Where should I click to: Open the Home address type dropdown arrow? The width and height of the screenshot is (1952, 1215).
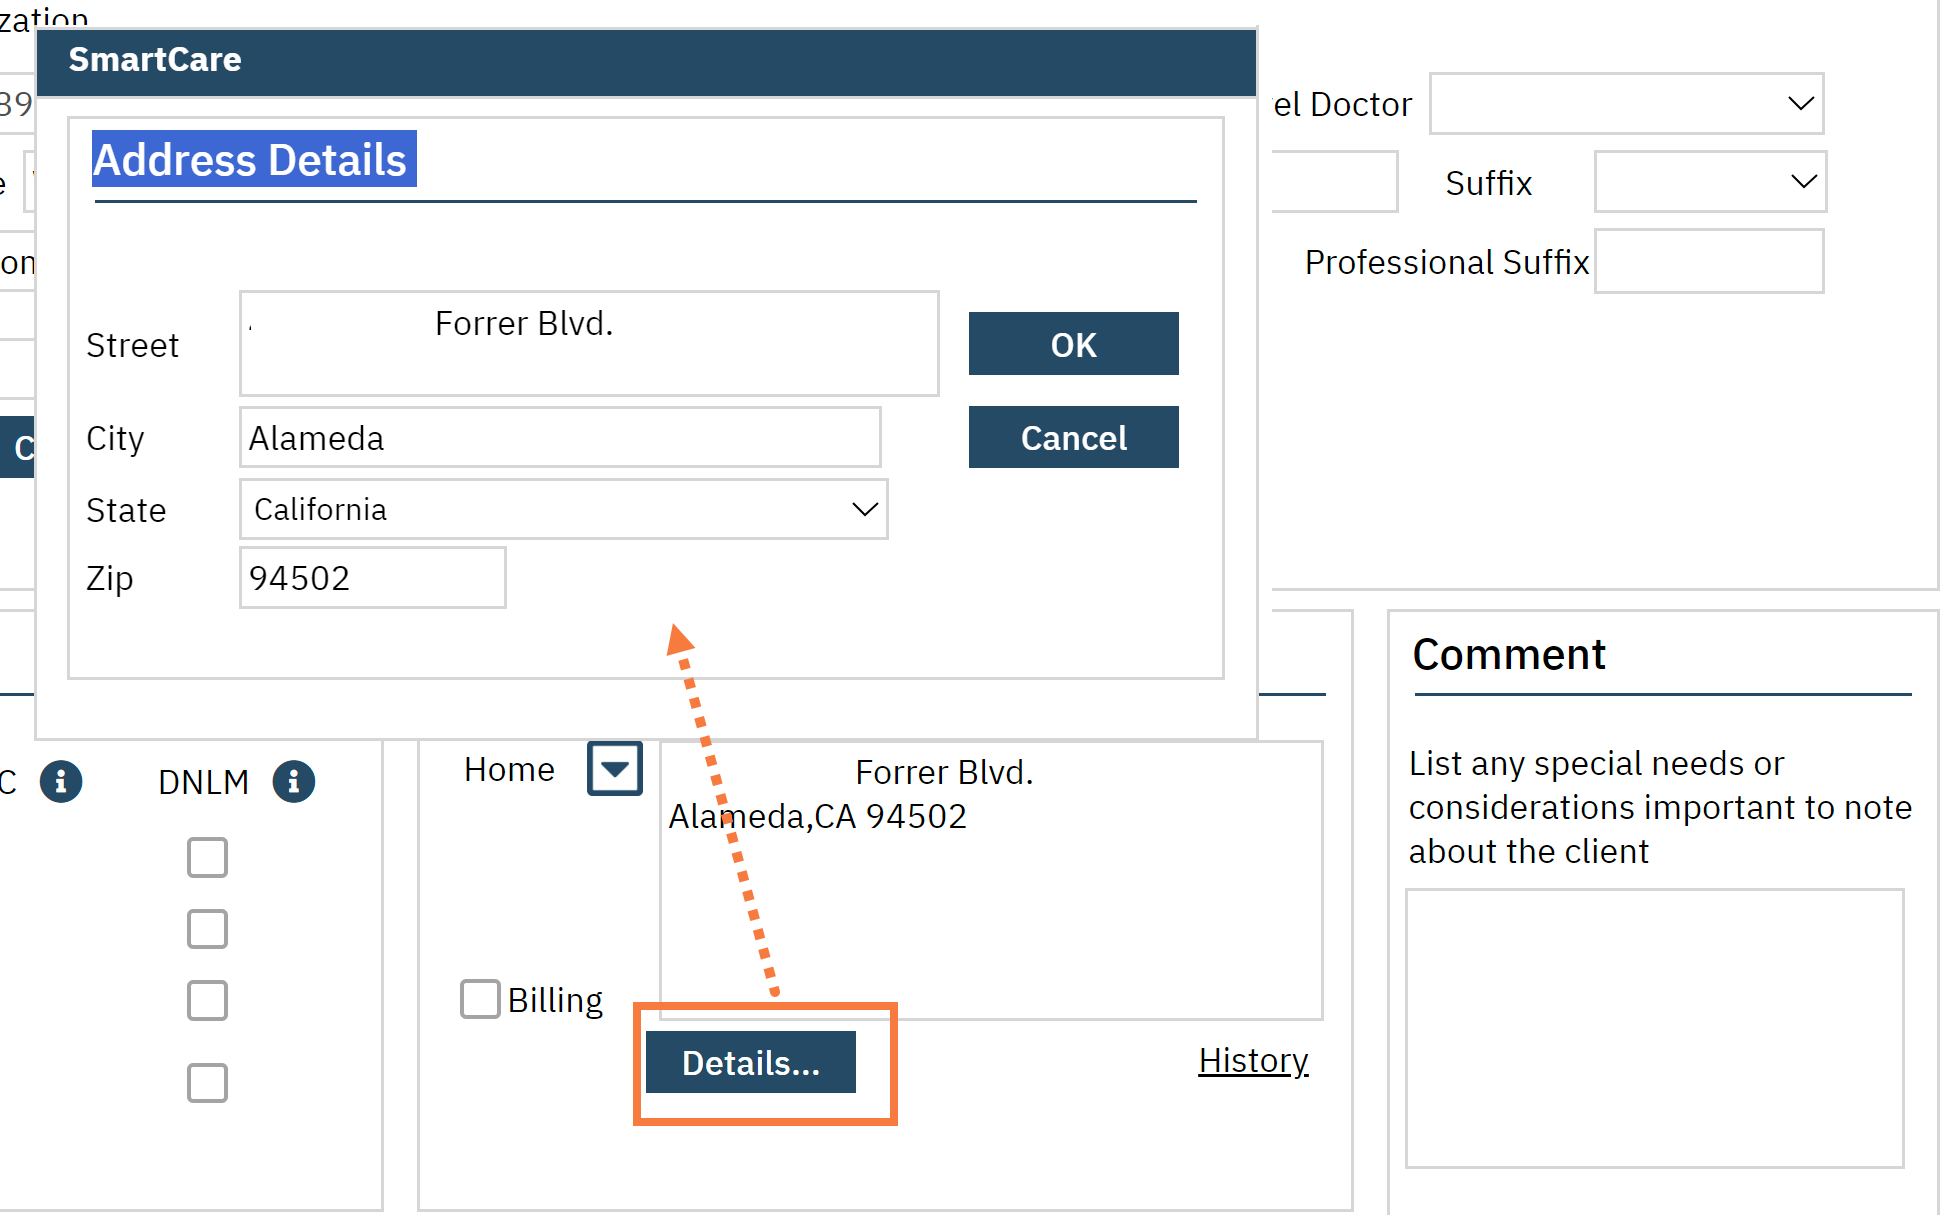coord(614,769)
